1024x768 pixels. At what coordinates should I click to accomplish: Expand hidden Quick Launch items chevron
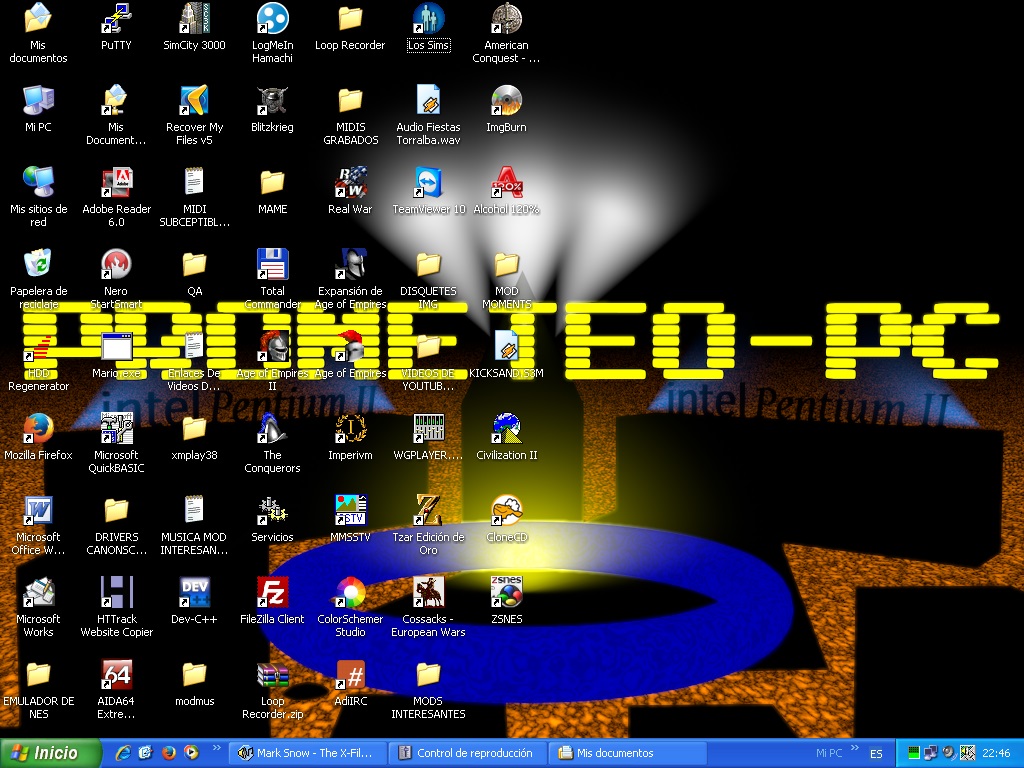tap(217, 748)
